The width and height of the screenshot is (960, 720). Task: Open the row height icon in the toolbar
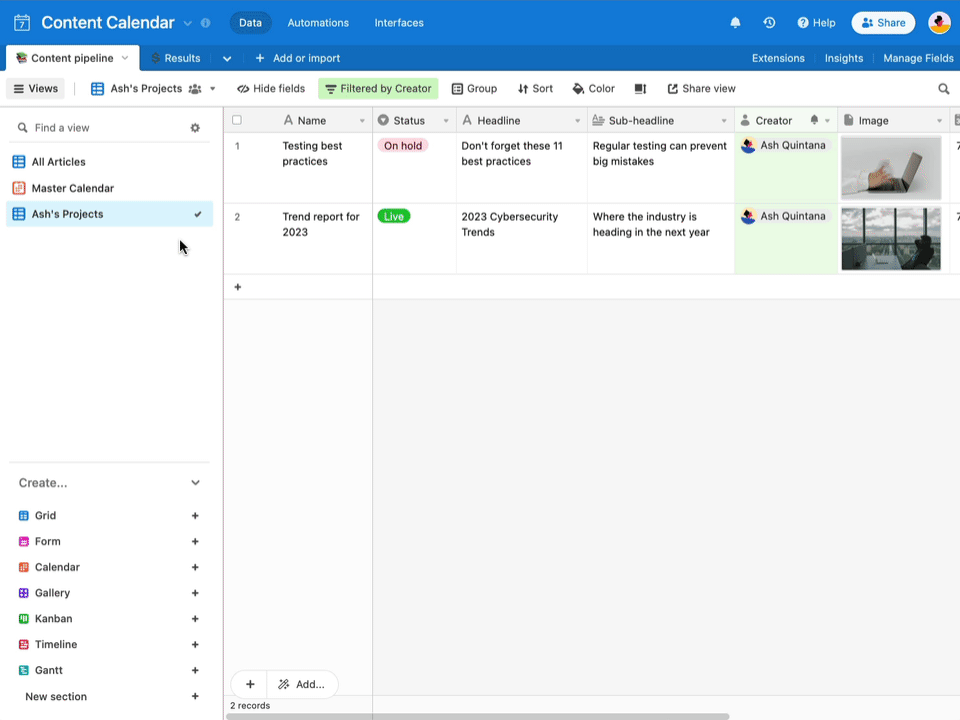[x=640, y=88]
